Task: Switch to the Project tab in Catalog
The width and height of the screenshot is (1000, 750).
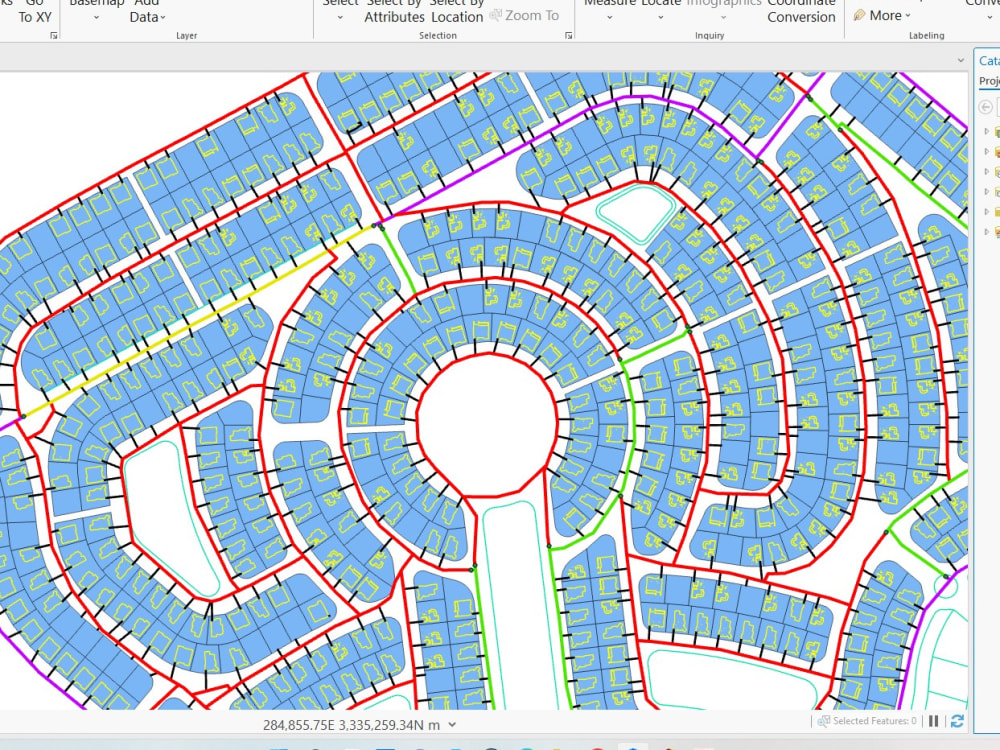Action: (988, 80)
